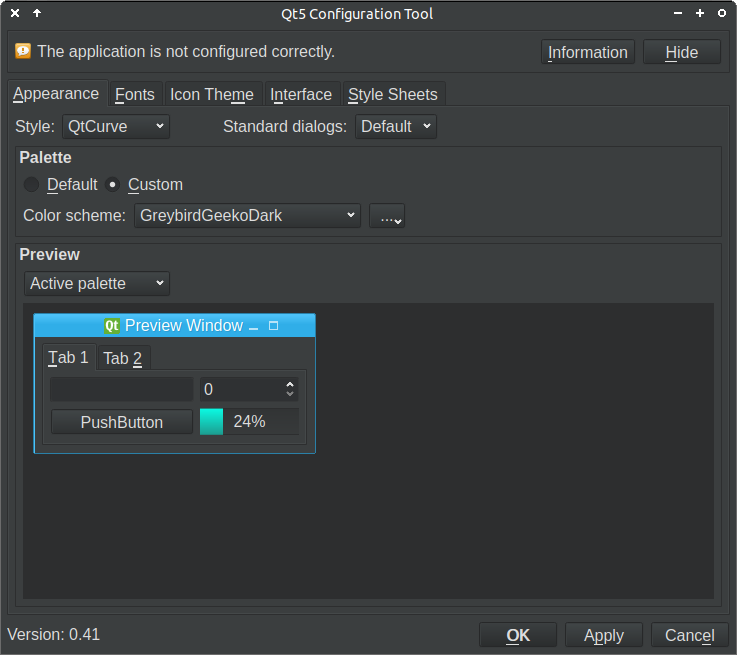737x655 pixels.
Task: Click the 'Standard dialogs:' label
Action: click(x=285, y=126)
